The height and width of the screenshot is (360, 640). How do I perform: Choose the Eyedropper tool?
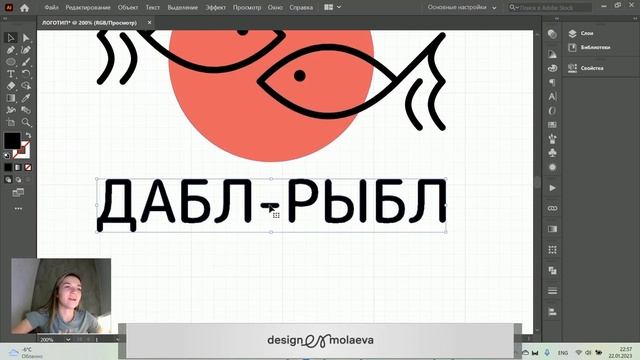click(26, 98)
